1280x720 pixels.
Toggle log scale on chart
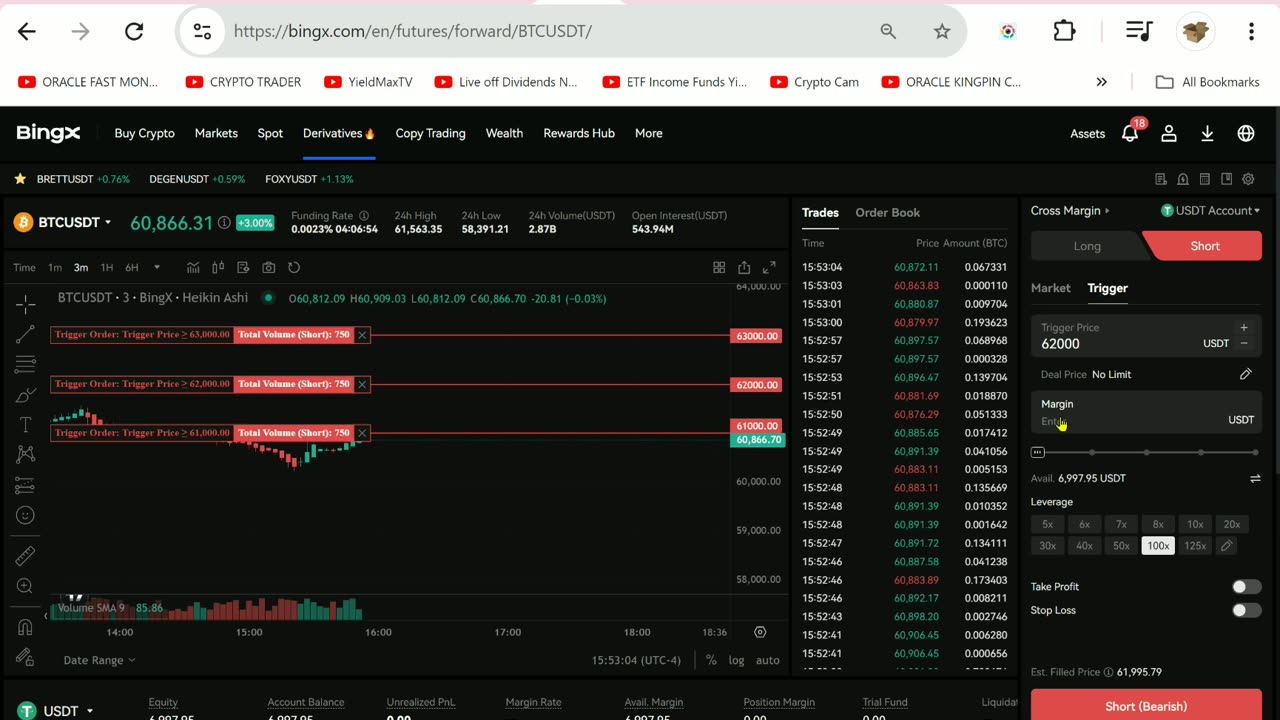(736, 660)
